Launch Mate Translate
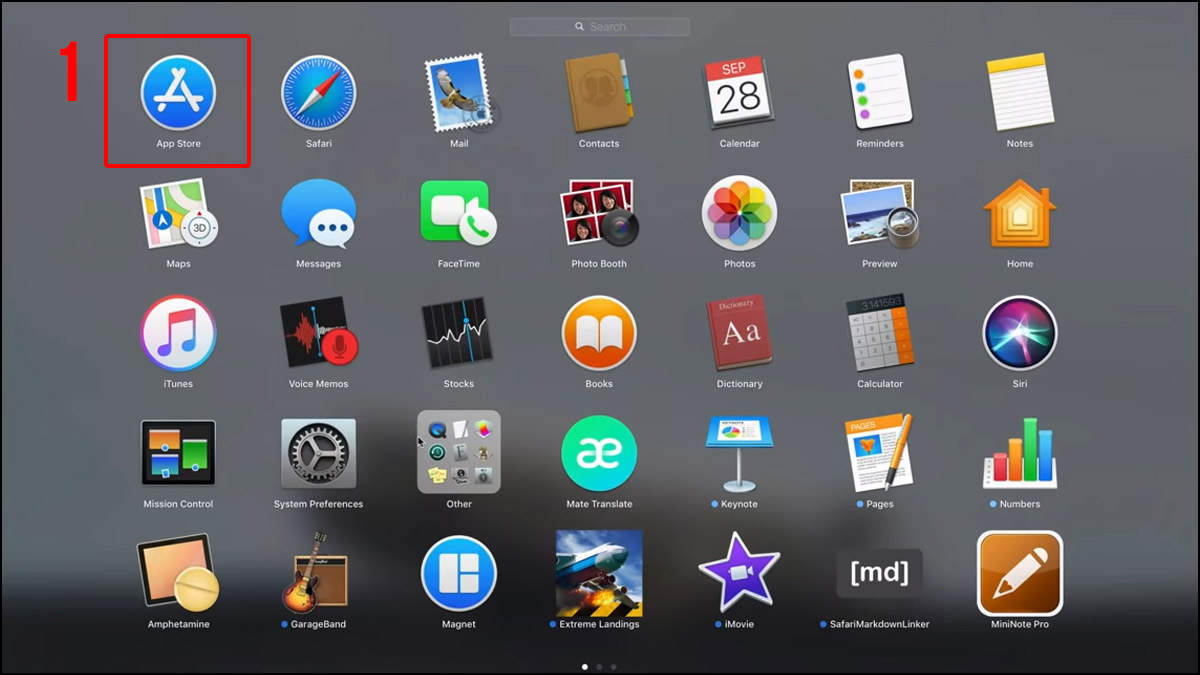The height and width of the screenshot is (675, 1200). click(x=599, y=453)
